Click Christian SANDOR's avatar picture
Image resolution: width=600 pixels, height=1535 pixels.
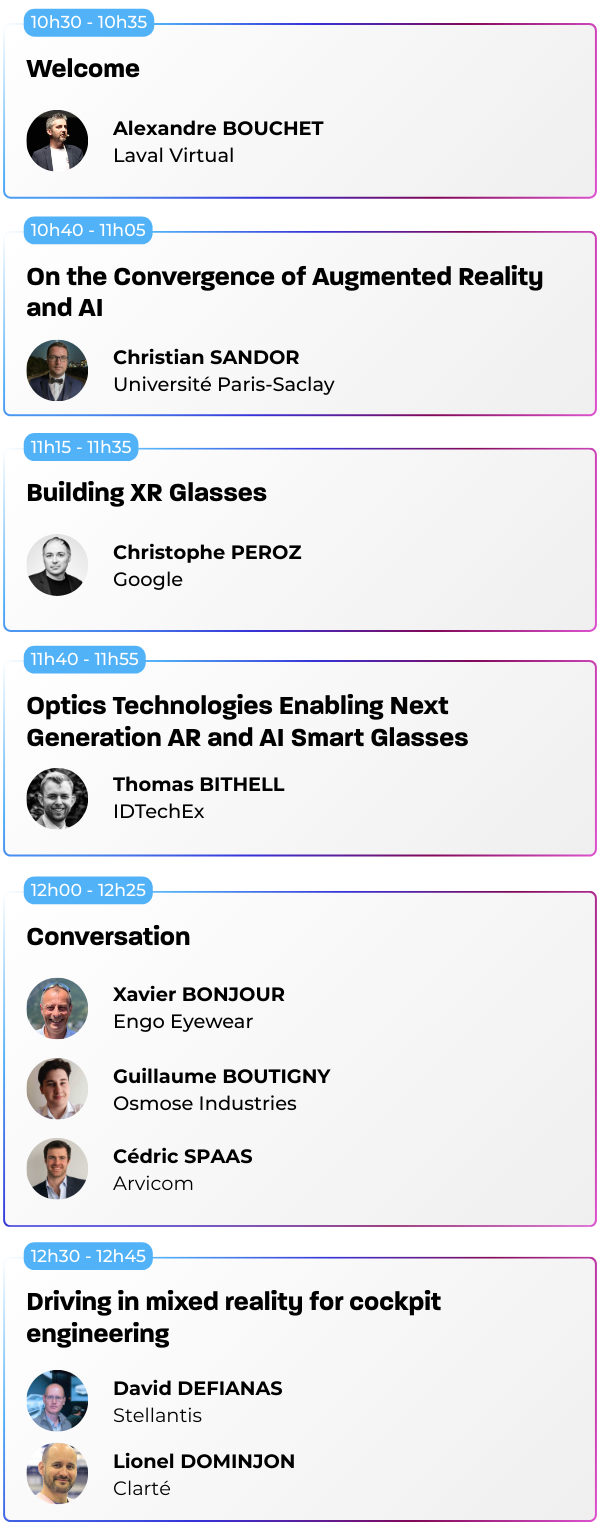57,370
